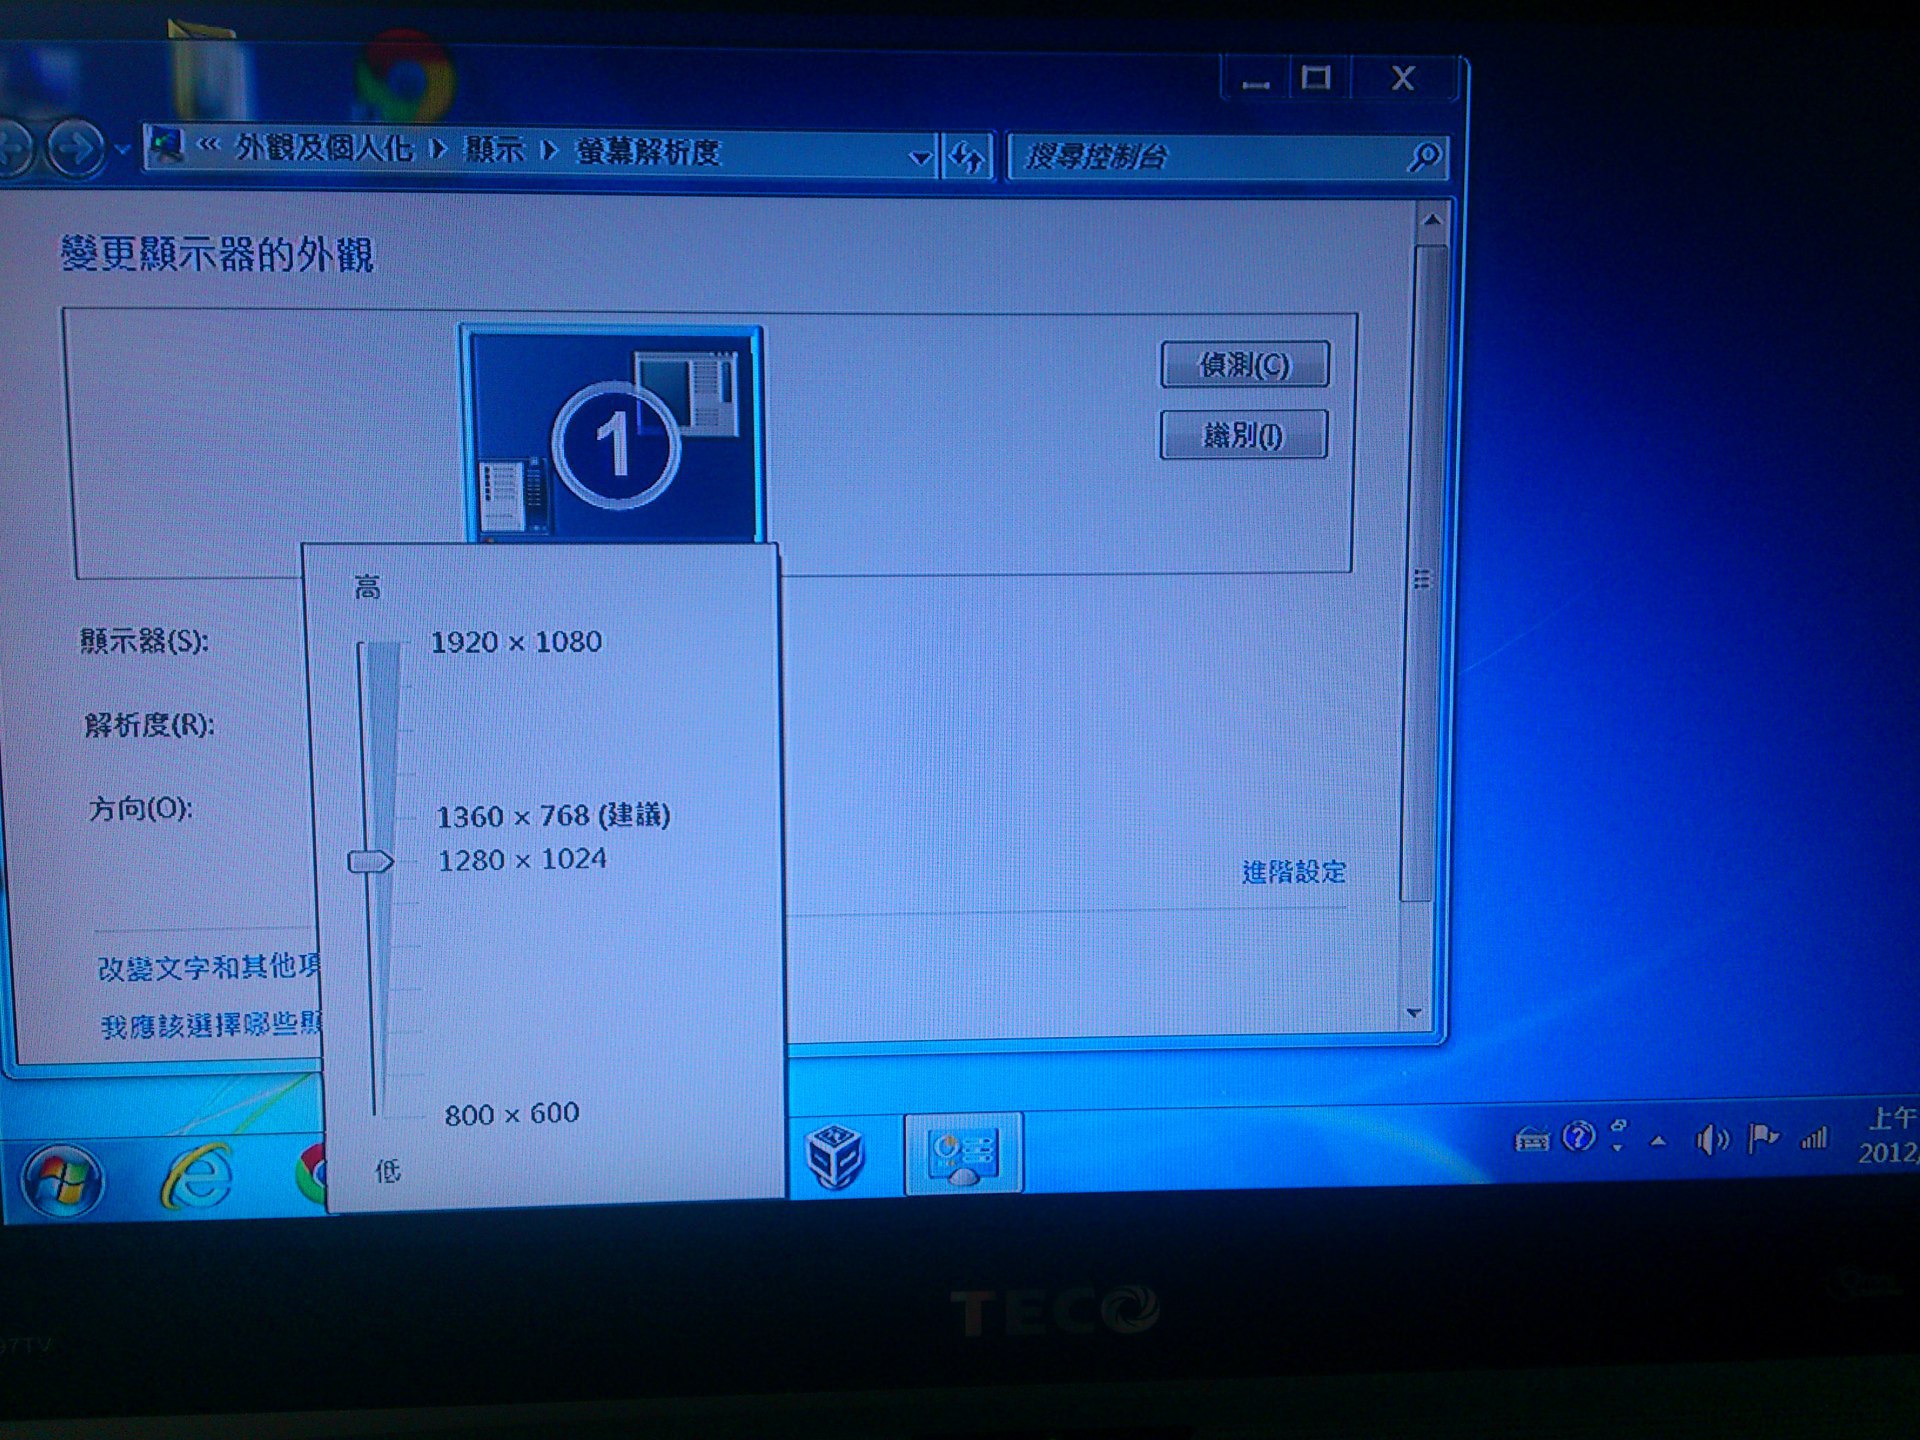Click the resolution slider handle
The width and height of the screenshot is (1920, 1440).
coord(370,861)
